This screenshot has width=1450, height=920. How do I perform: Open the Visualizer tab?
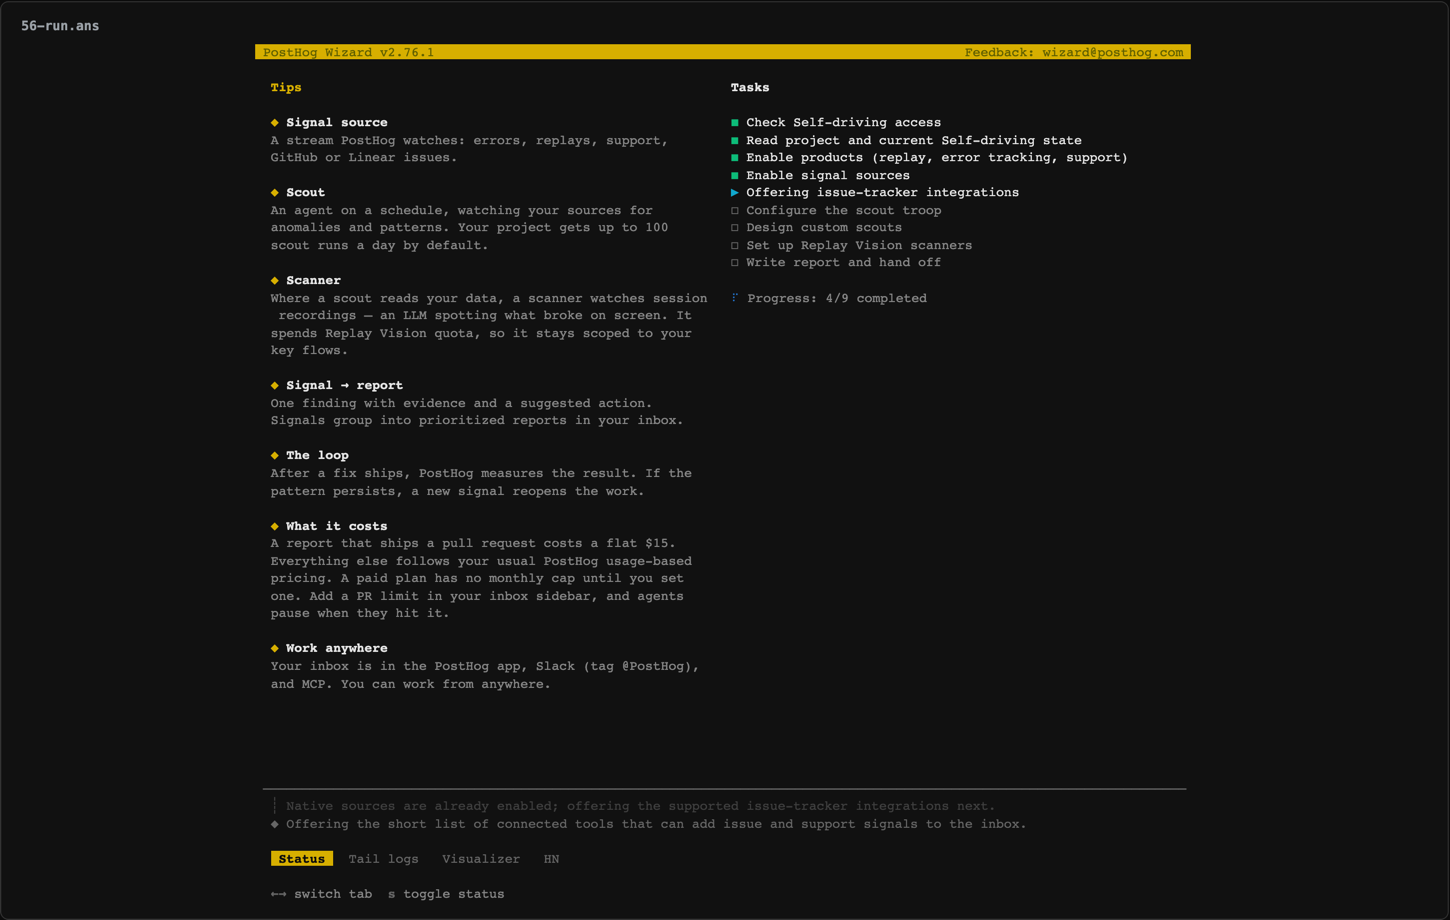[x=481, y=859]
